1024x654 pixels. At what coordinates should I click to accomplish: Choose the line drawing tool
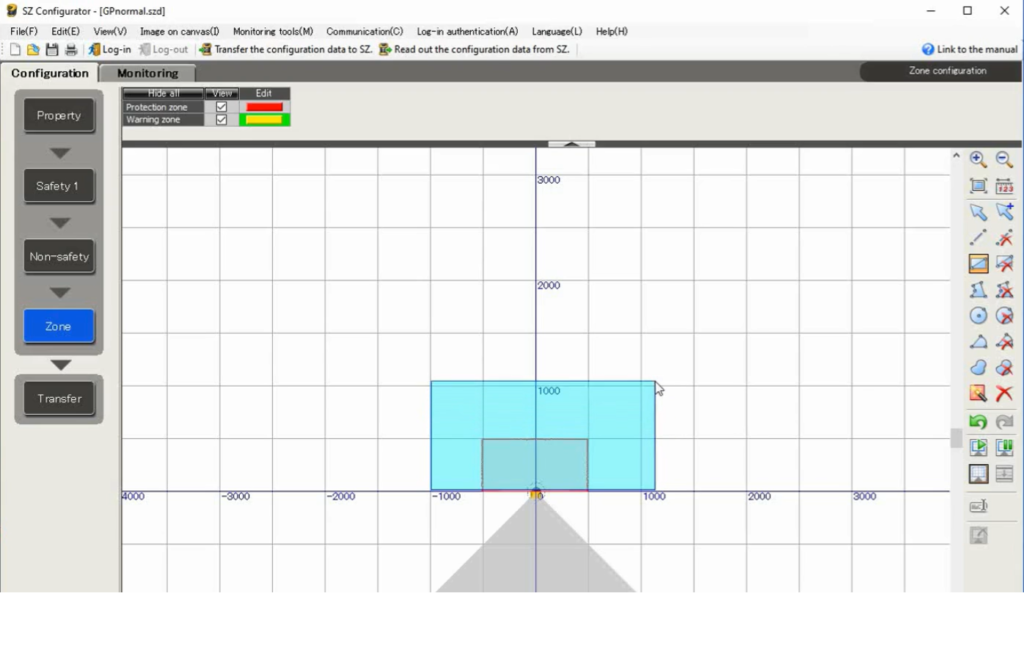pos(978,238)
